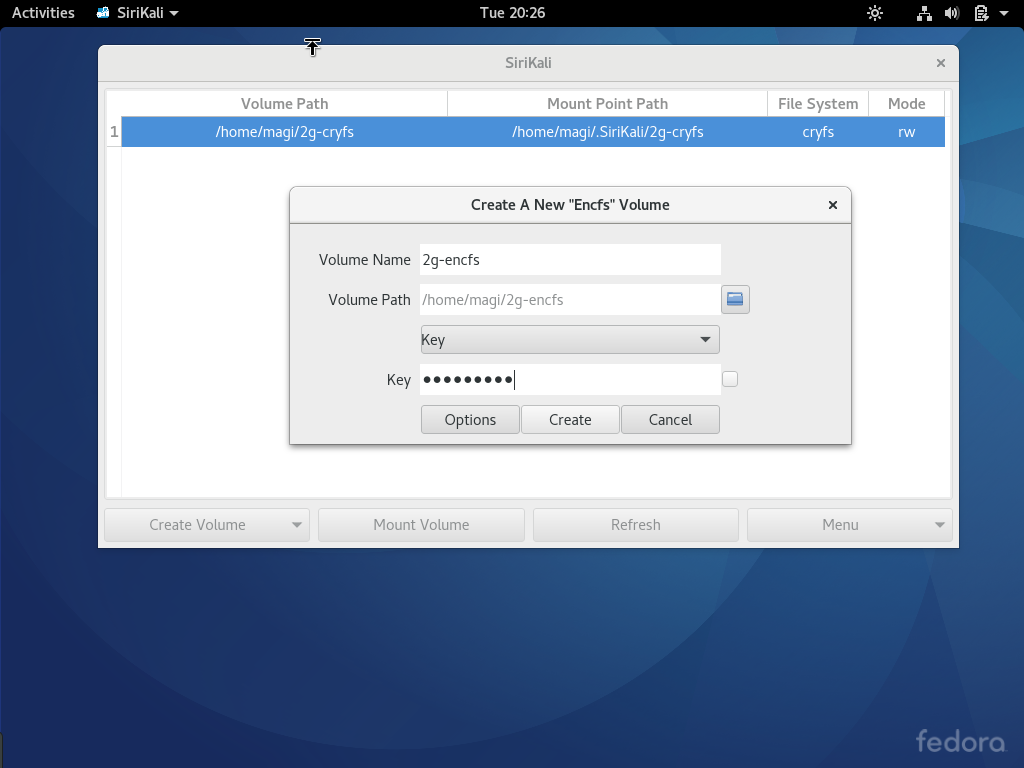Select the Mount Point Path column header
The width and height of the screenshot is (1024, 768).
[607, 104]
